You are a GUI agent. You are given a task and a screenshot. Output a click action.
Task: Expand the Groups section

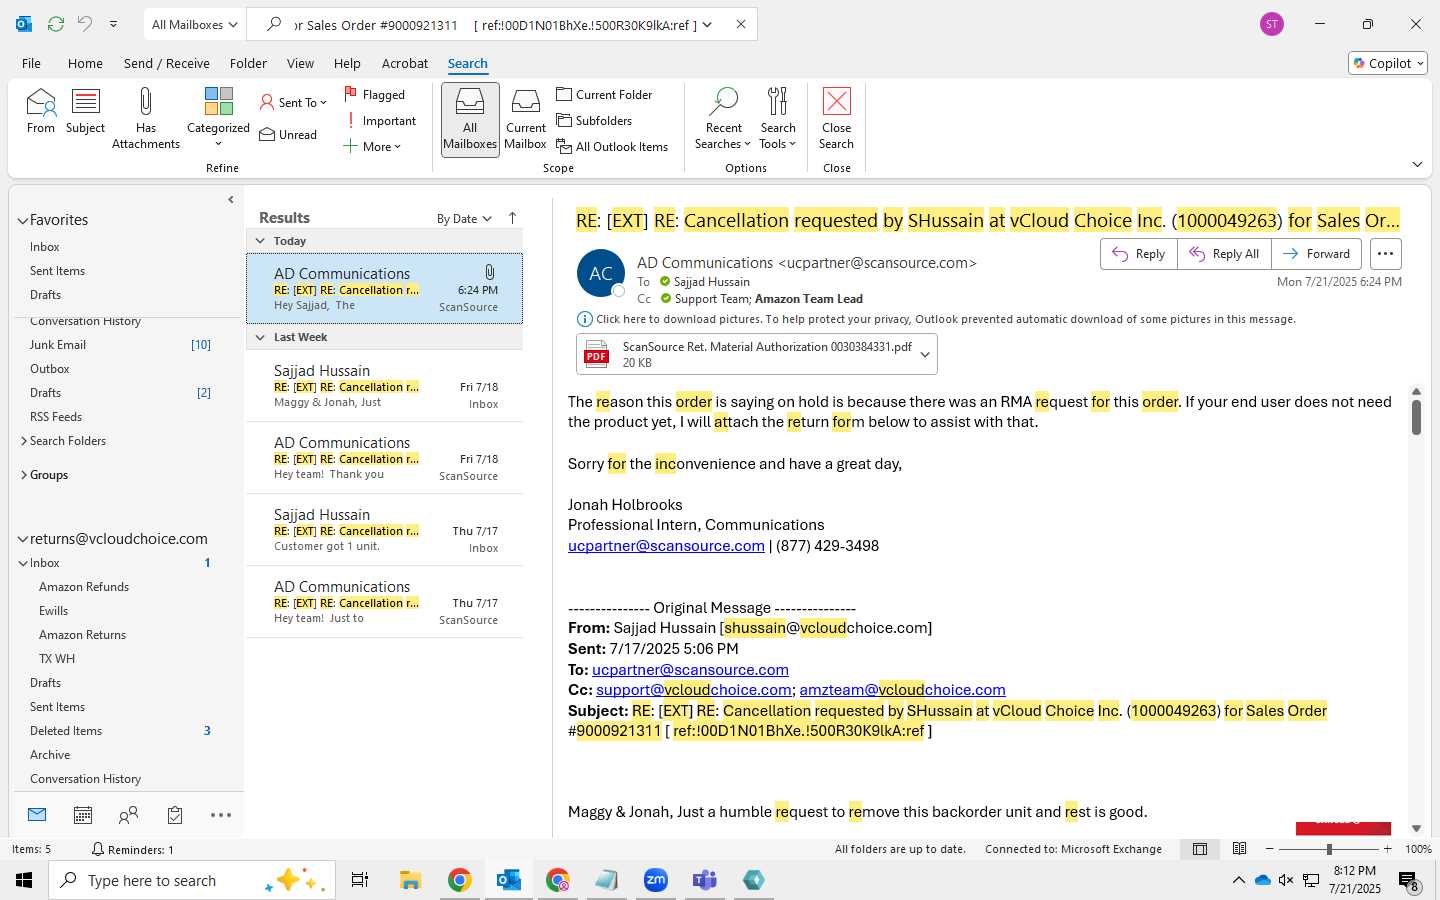23,475
